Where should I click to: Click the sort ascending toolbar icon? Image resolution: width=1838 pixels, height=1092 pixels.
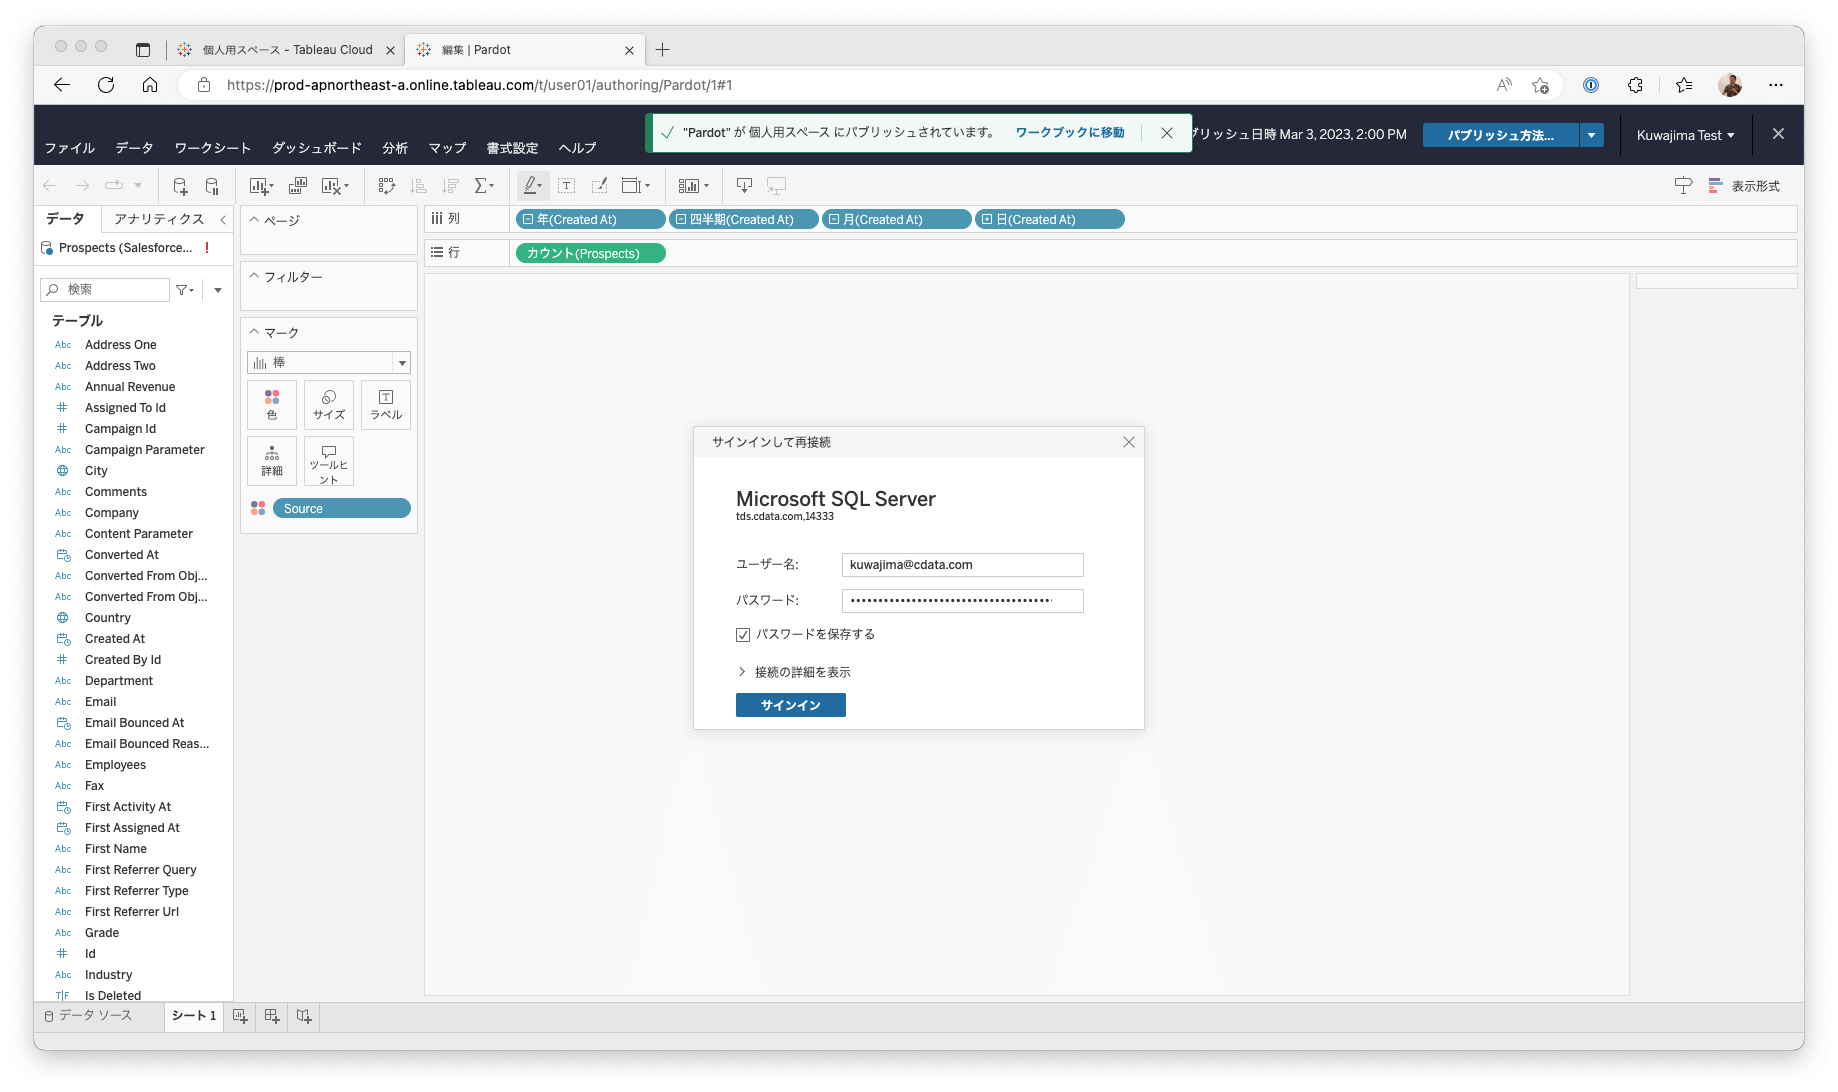[x=419, y=186]
